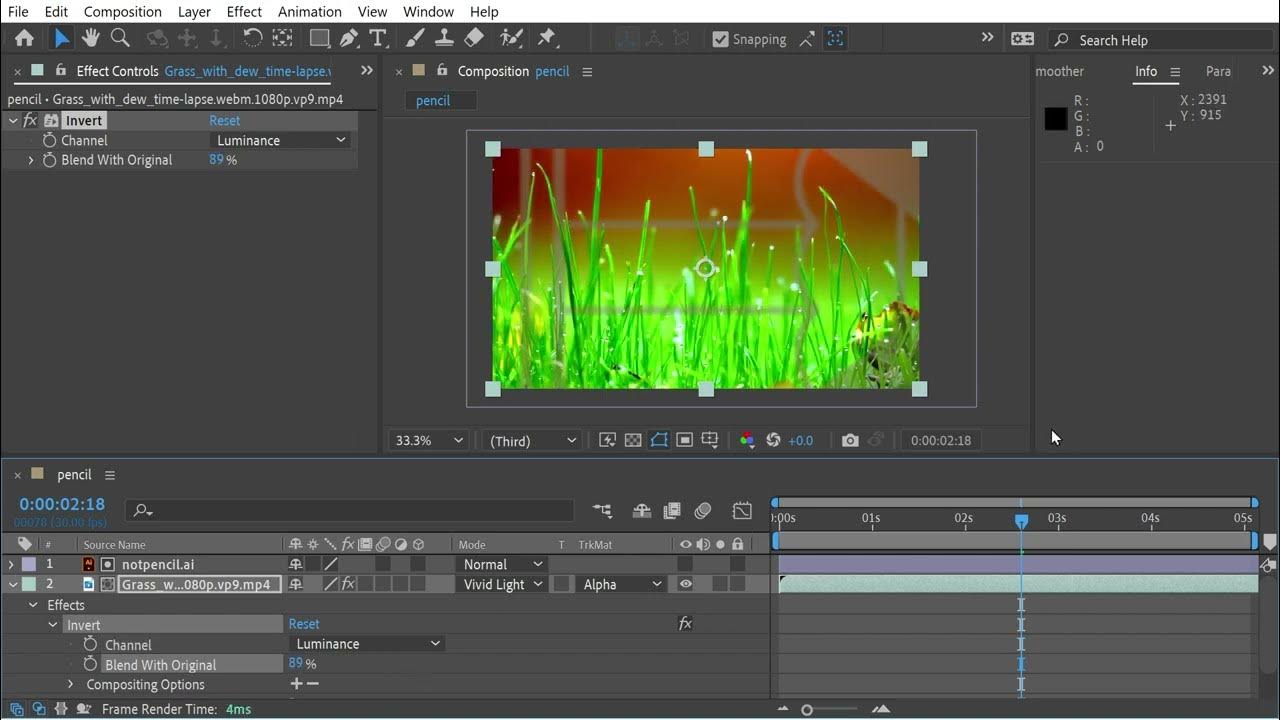Image resolution: width=1280 pixels, height=720 pixels.
Task: Select the Type text tool
Action: [x=378, y=38]
